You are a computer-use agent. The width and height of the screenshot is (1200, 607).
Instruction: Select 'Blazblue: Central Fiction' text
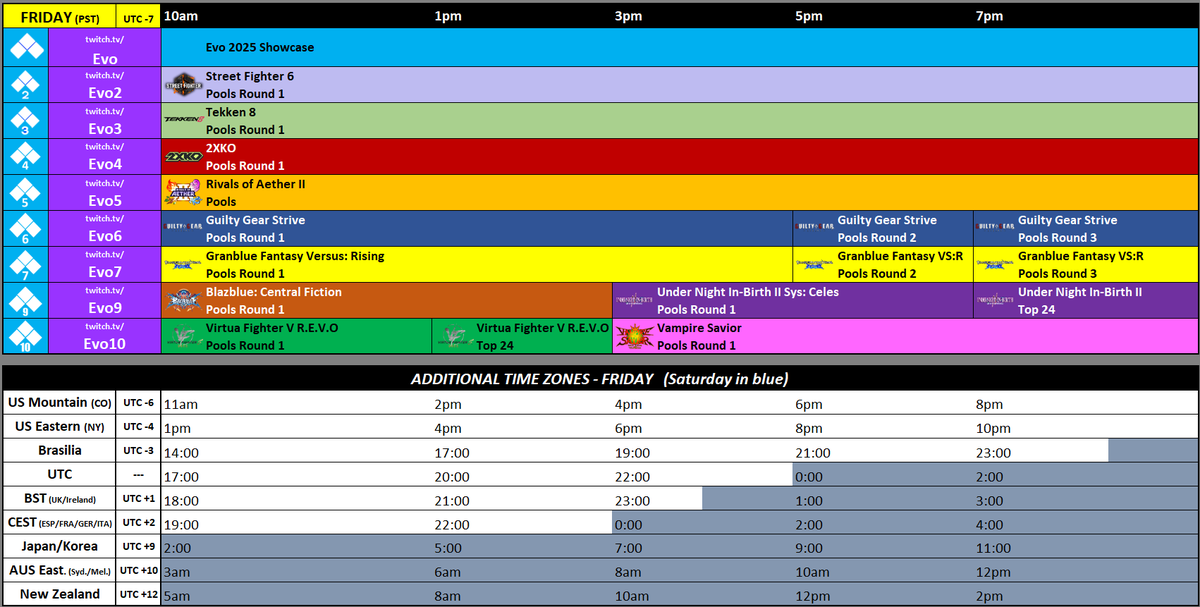274,293
